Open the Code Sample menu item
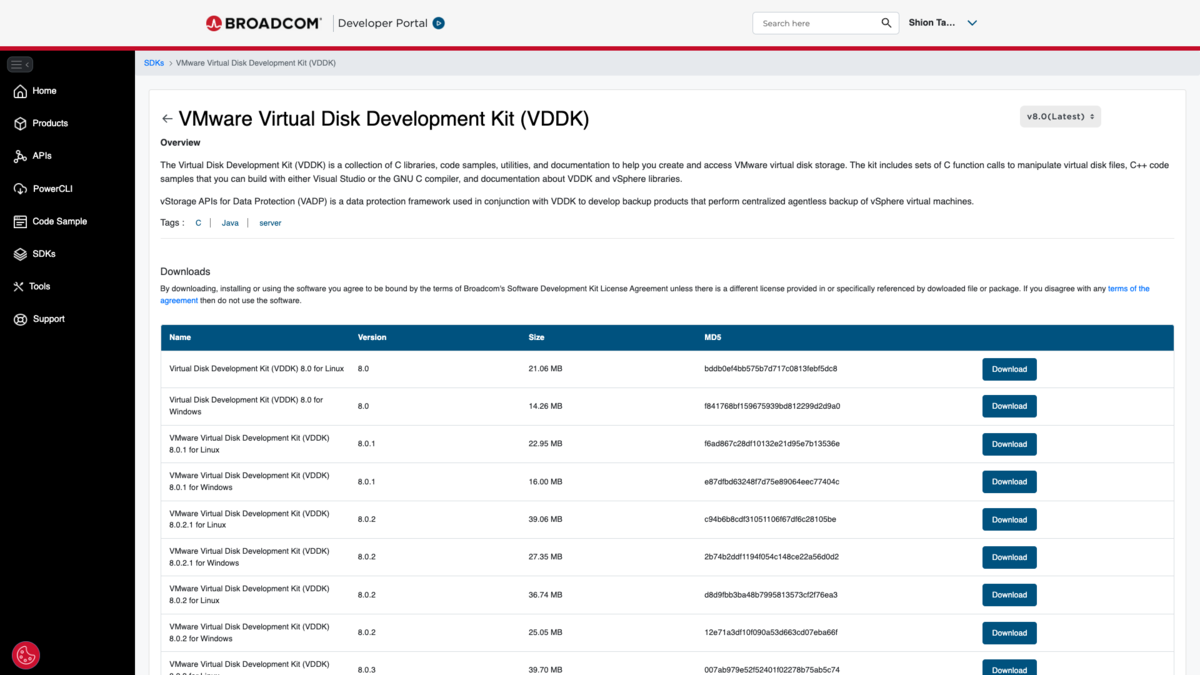The image size is (1200, 675). (x=60, y=222)
